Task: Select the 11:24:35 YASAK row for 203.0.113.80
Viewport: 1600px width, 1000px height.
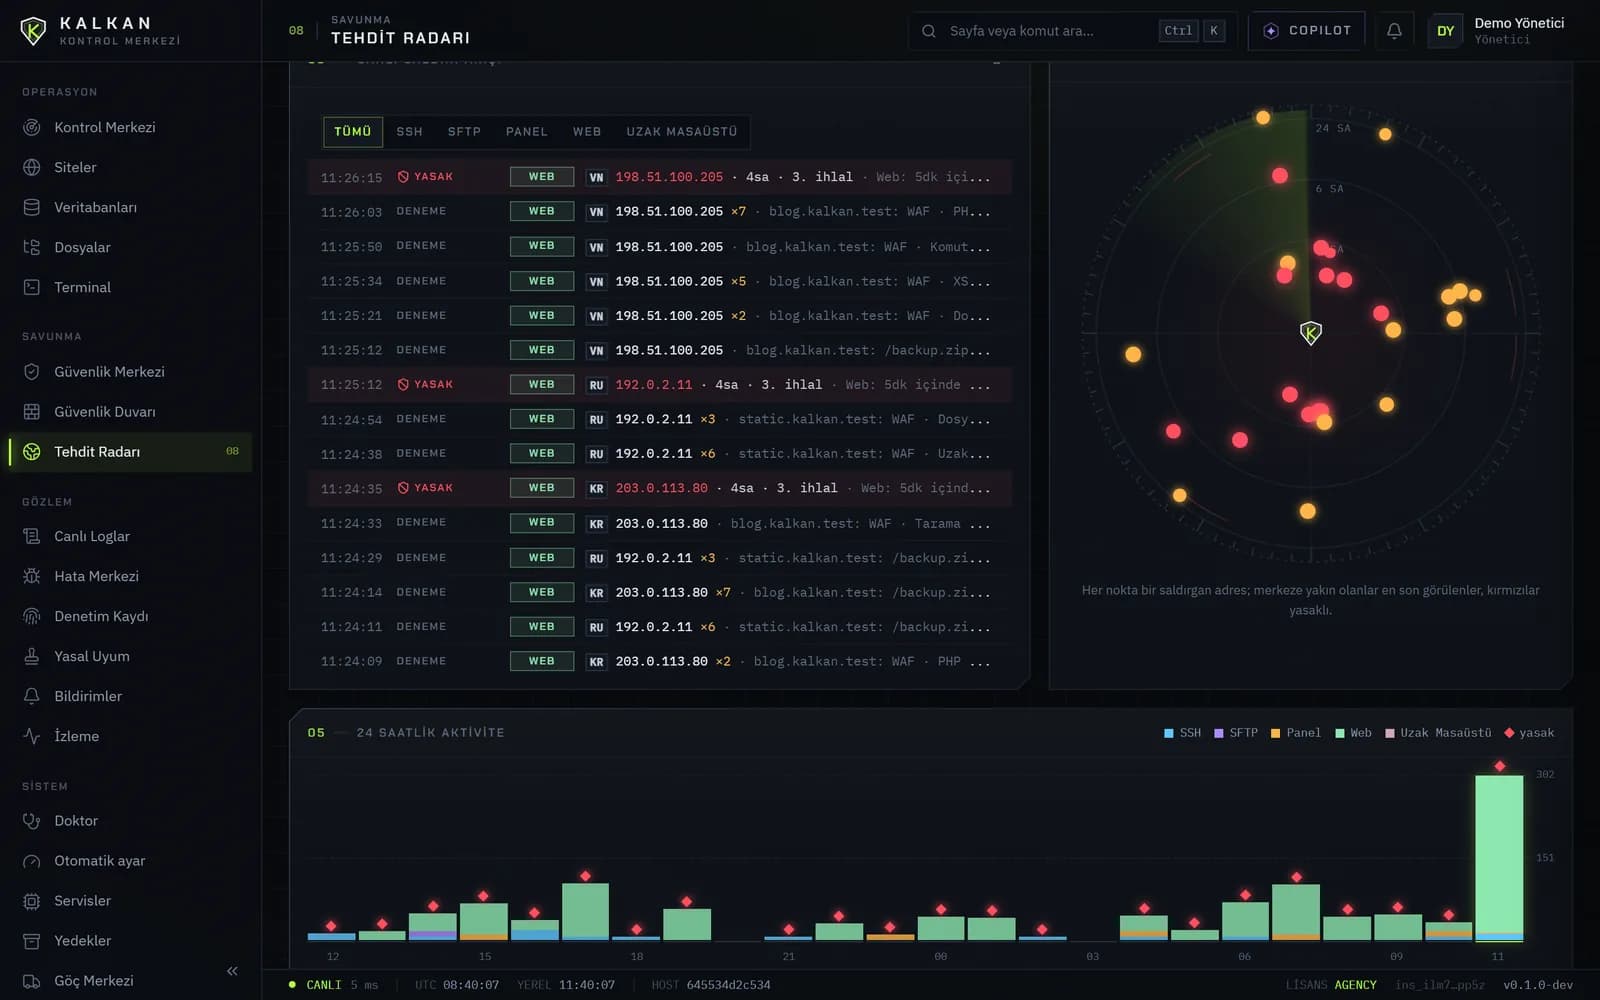Action: coord(660,488)
